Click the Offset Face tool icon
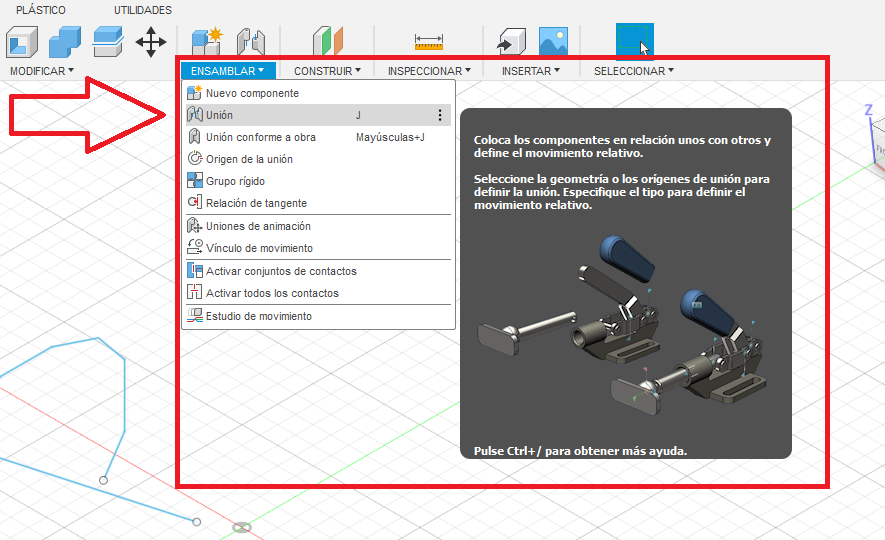 click(108, 42)
